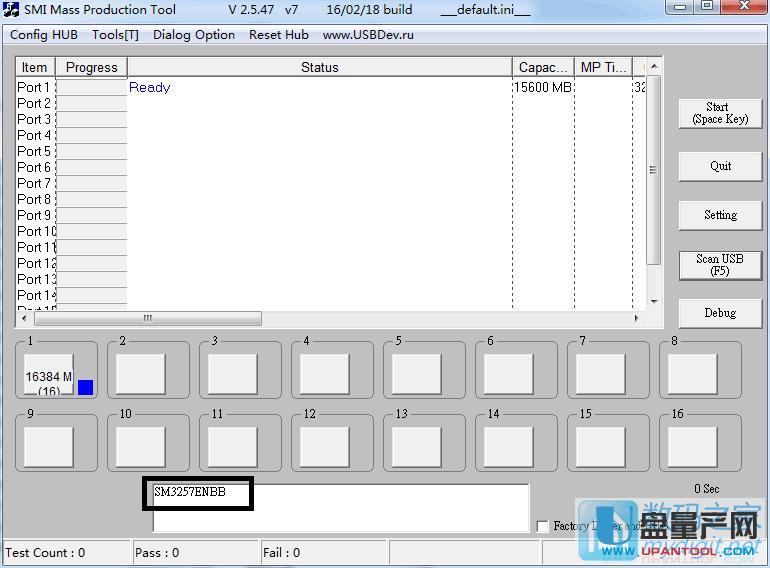Click the Quit button
The height and width of the screenshot is (568, 770).
tap(720, 166)
